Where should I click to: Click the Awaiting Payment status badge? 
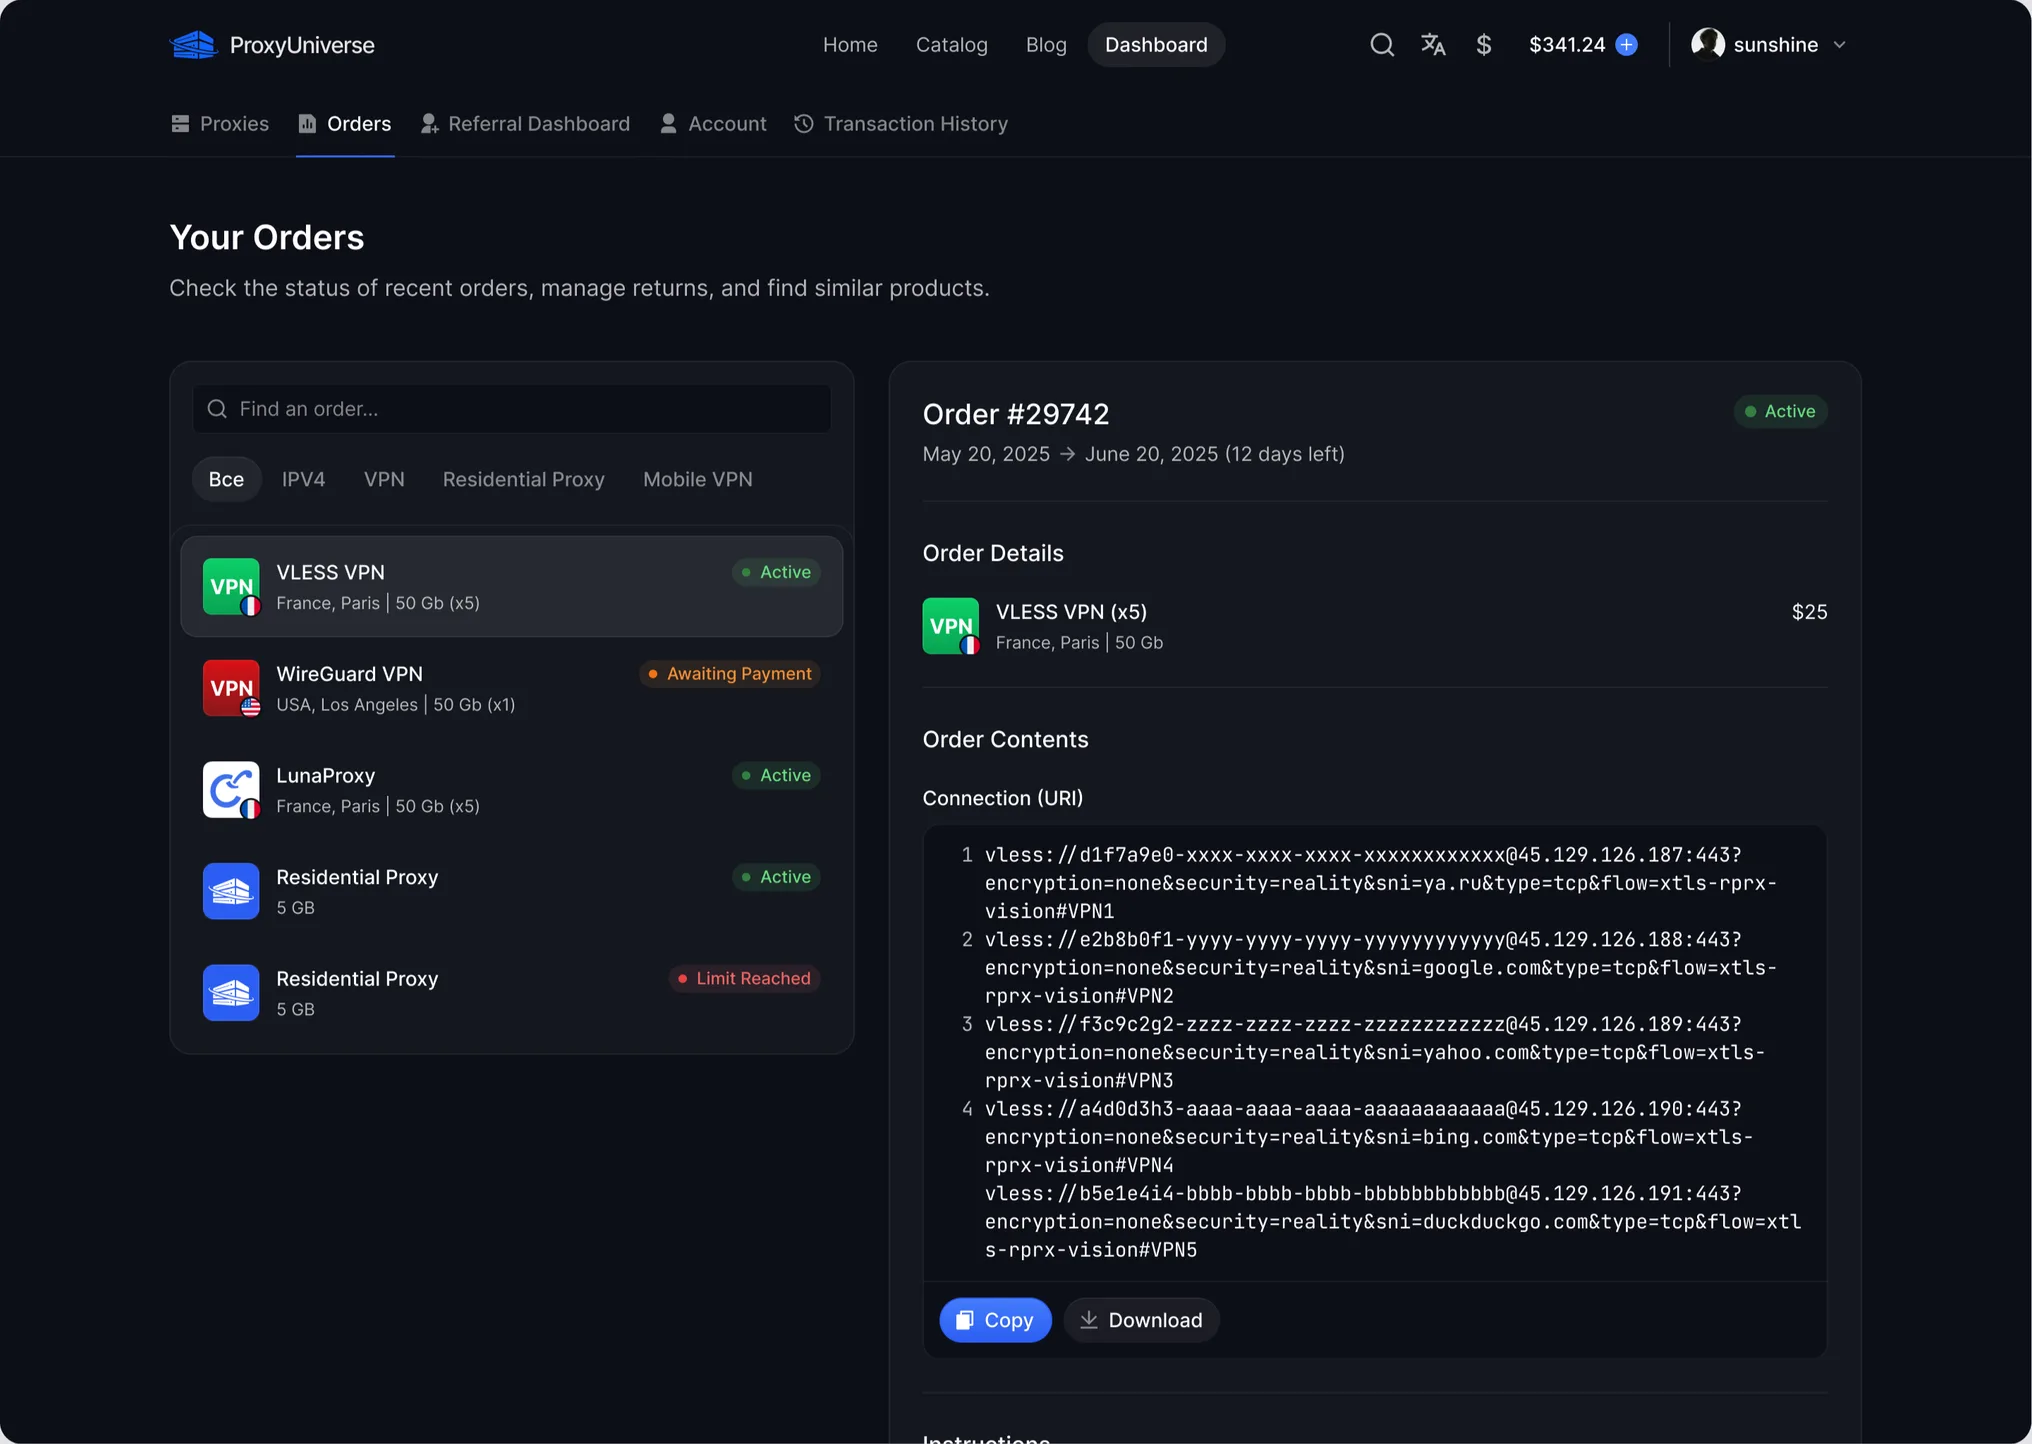pyautogui.click(x=730, y=674)
